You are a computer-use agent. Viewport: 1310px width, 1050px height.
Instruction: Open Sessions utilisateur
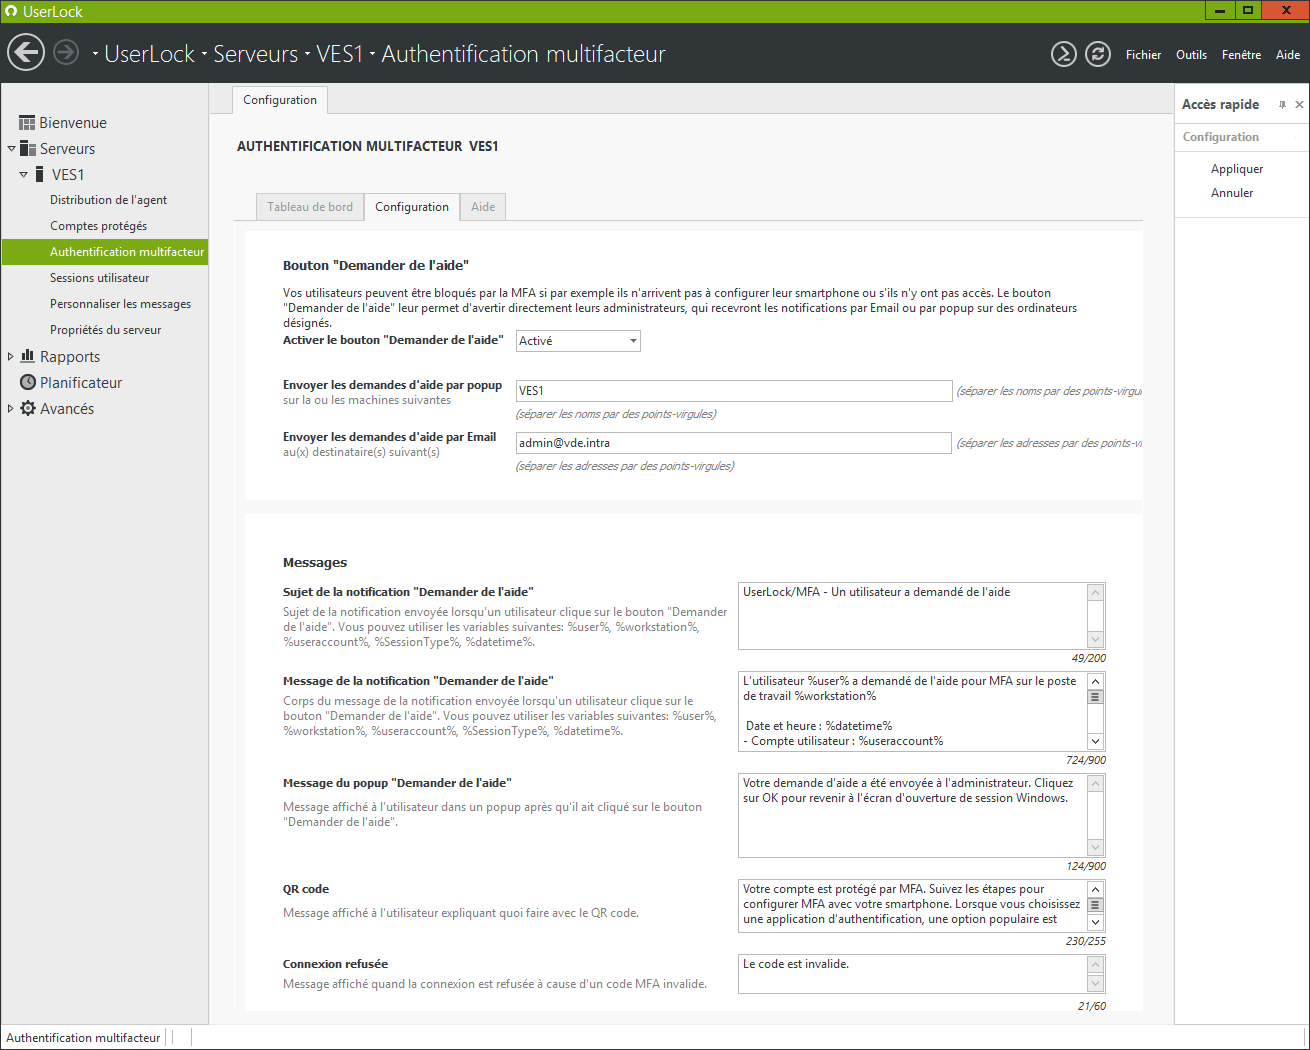pos(99,278)
